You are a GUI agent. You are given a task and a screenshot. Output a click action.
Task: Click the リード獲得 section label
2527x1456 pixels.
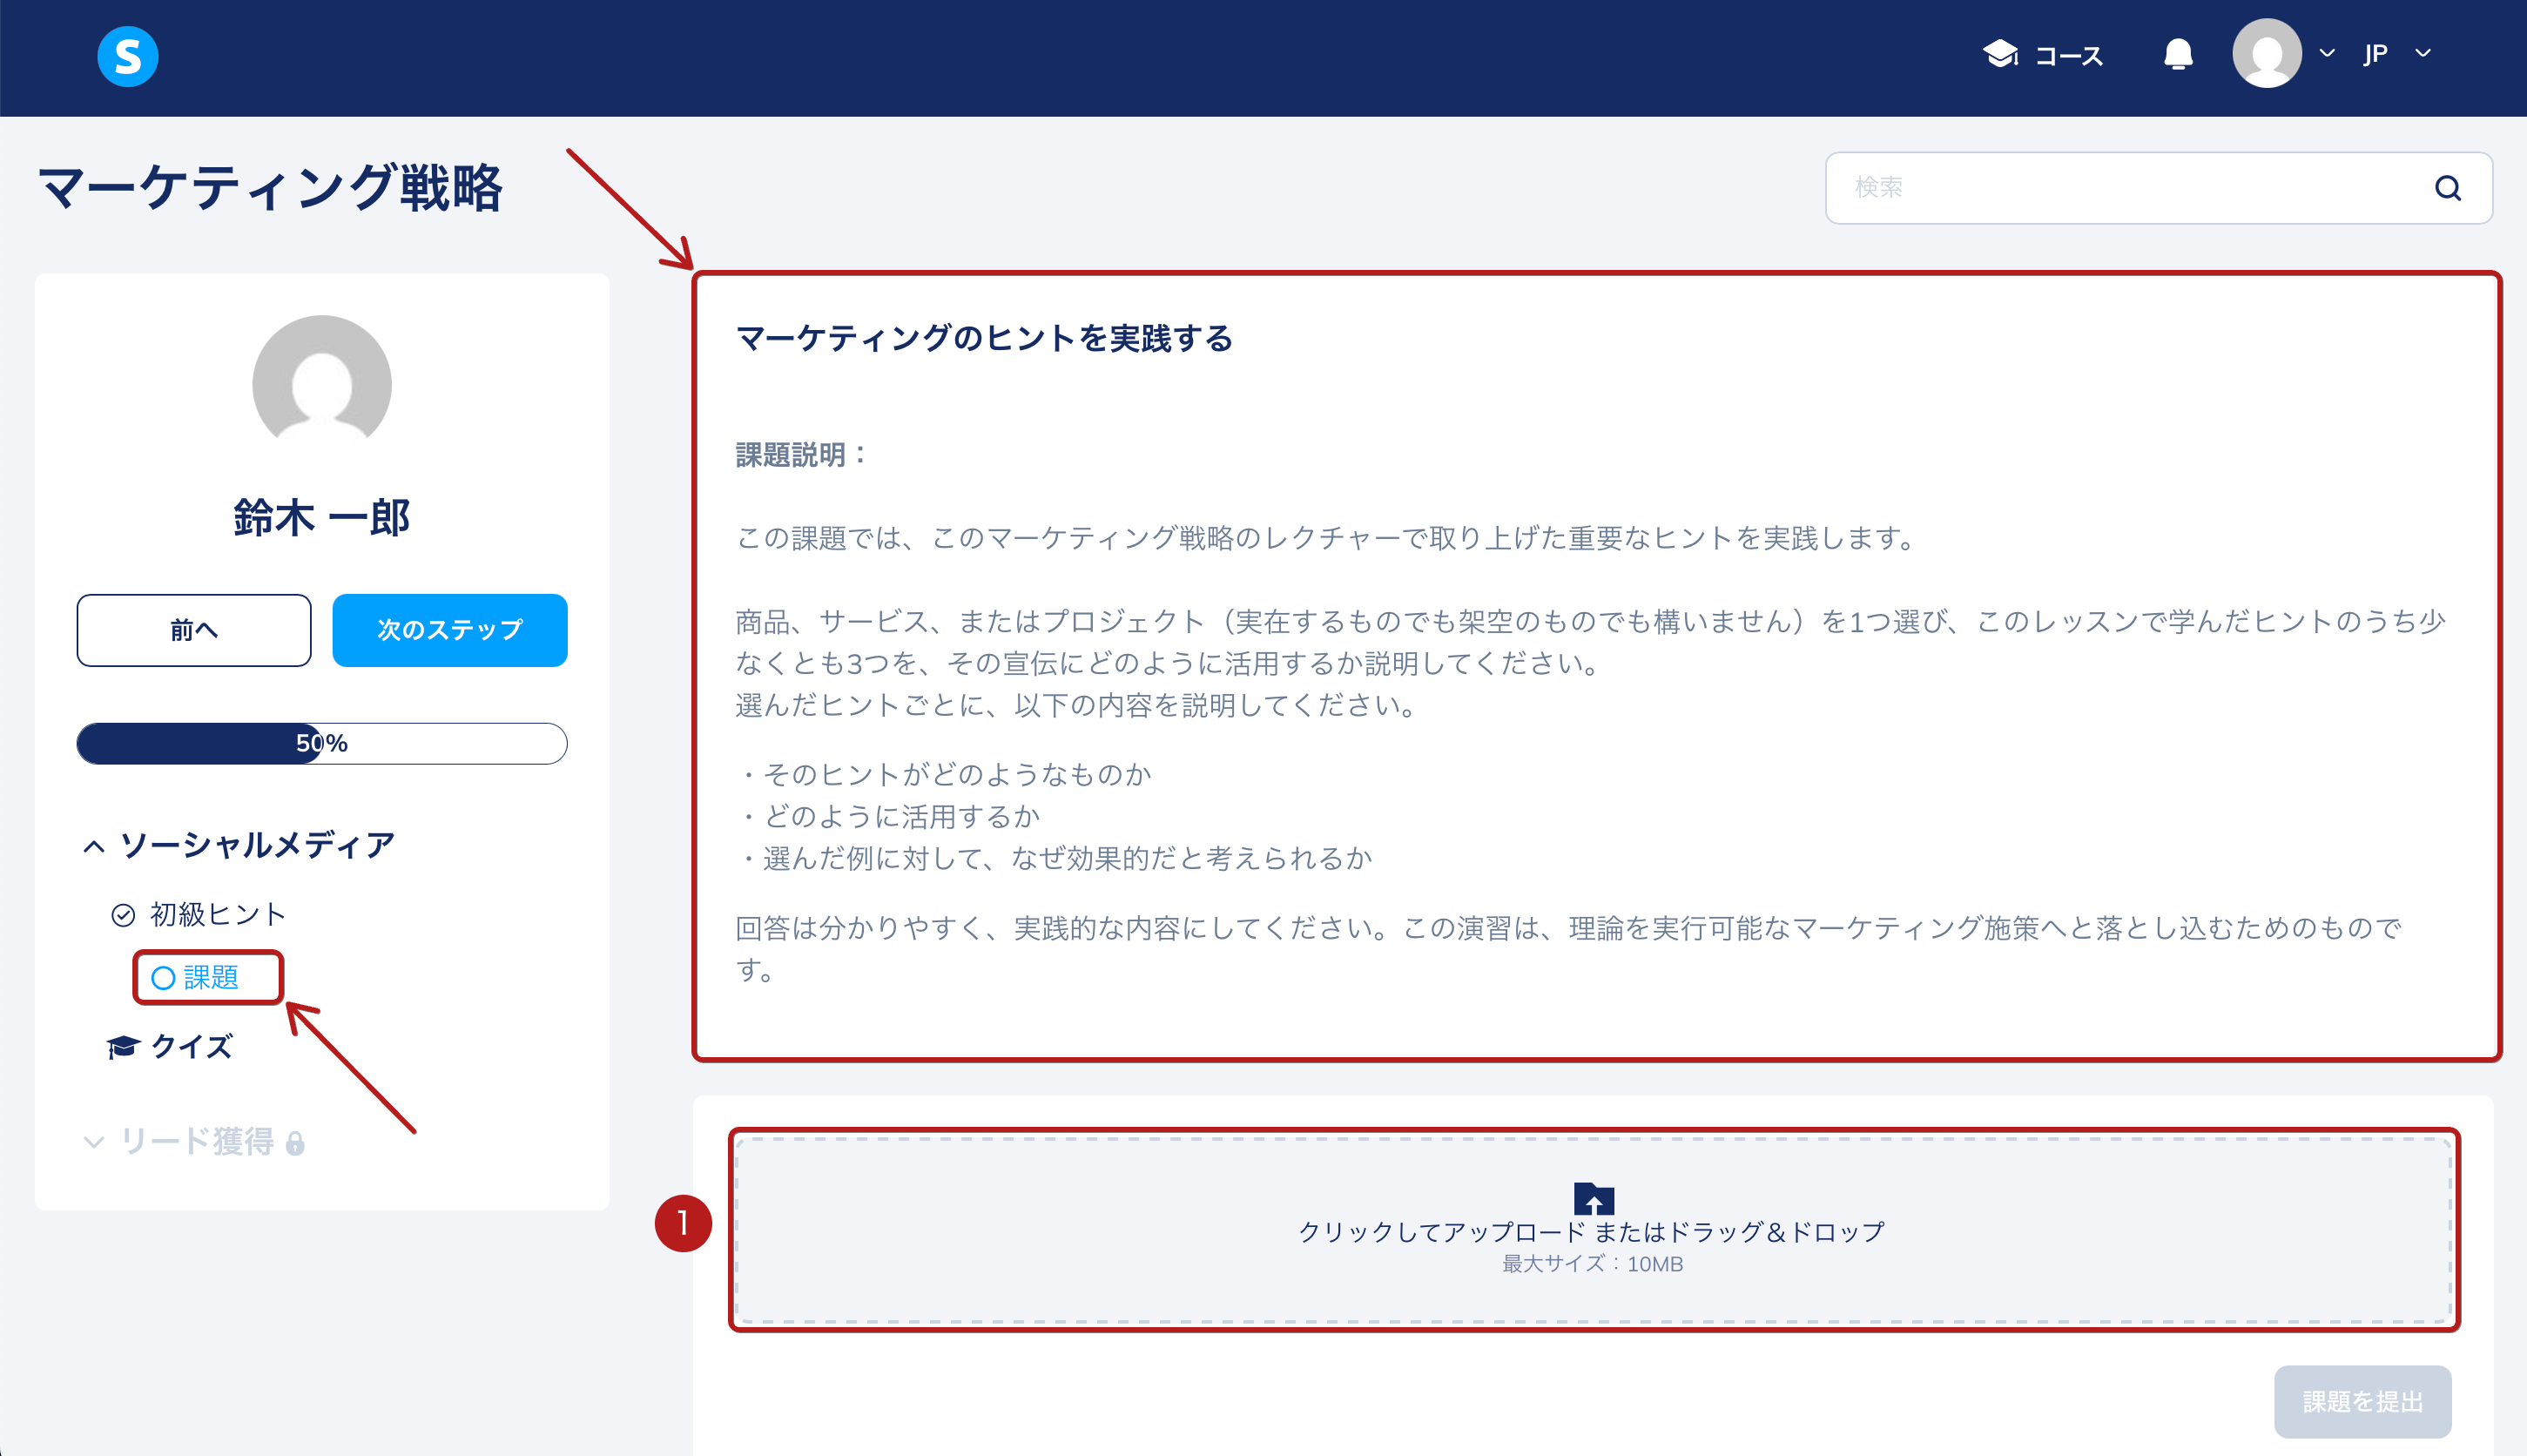(x=196, y=1141)
